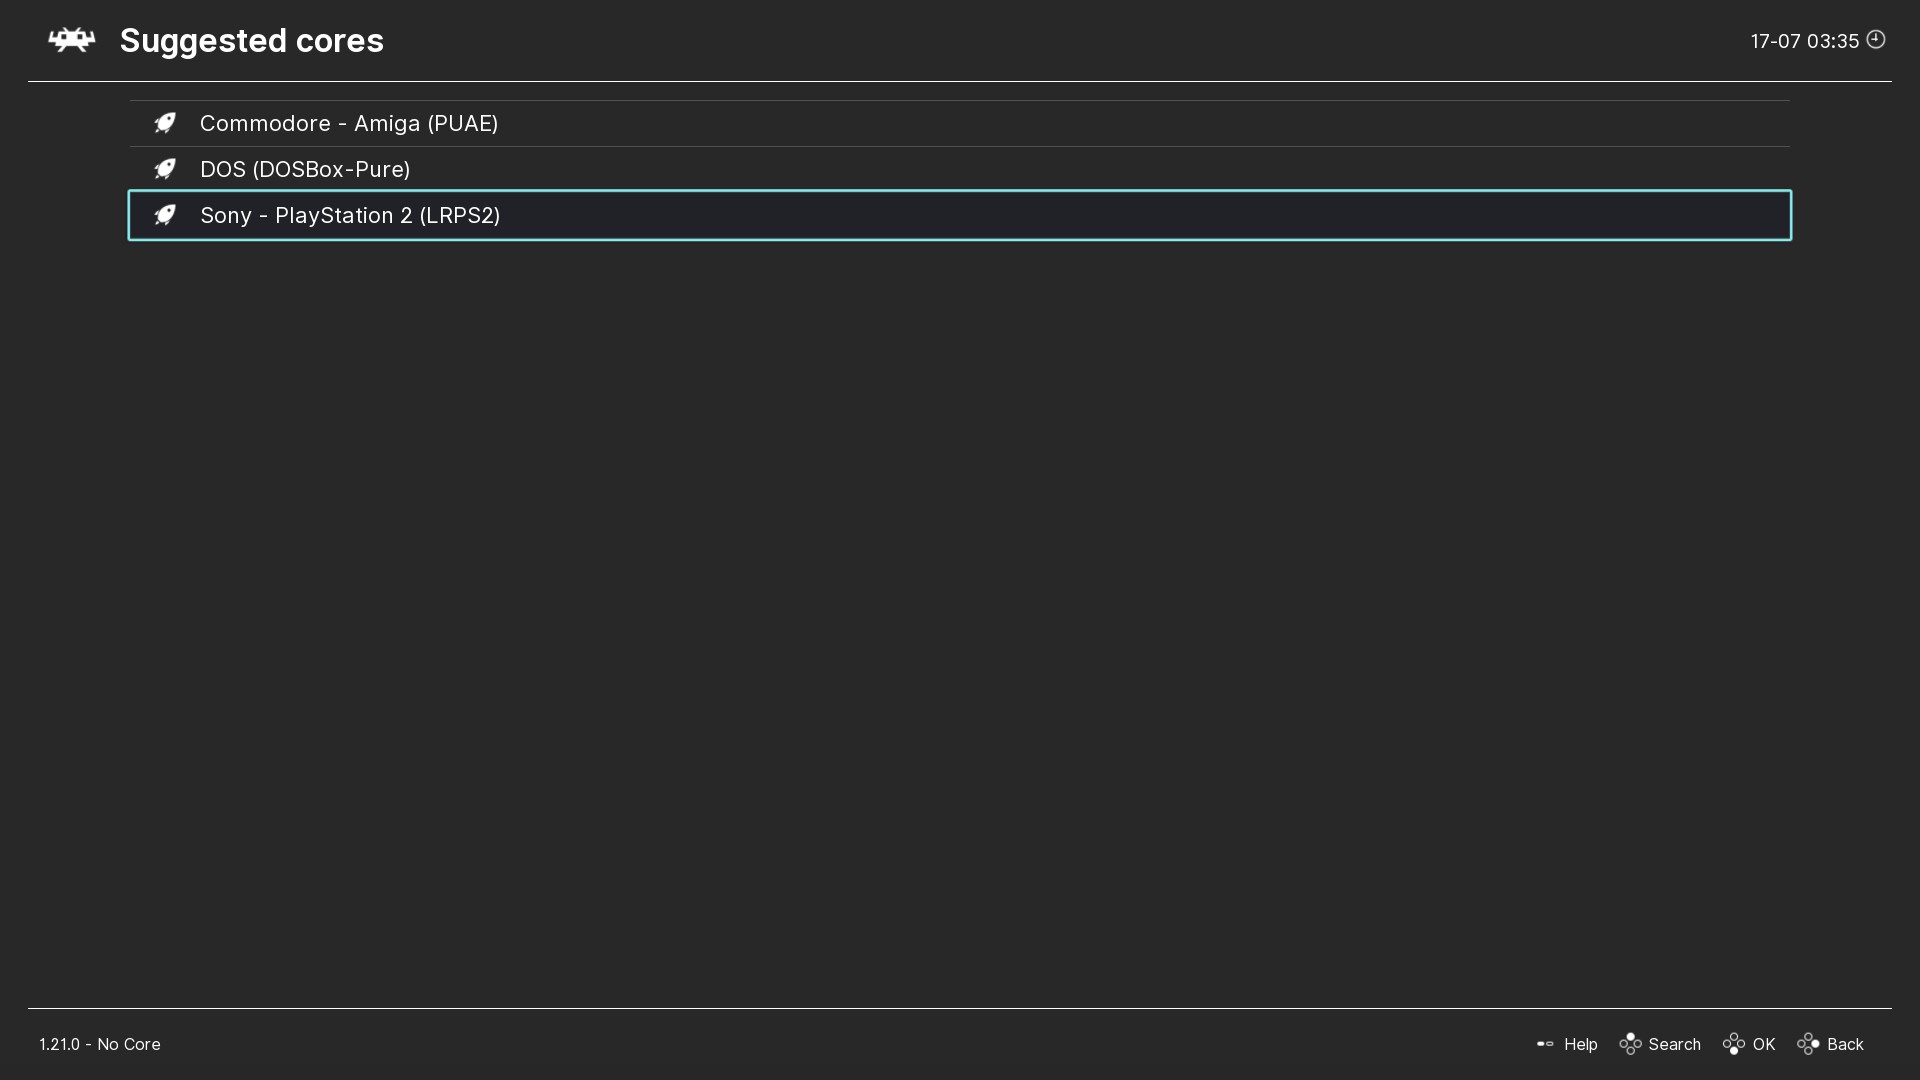This screenshot has height=1080, width=1920.
Task: Click the clock icon near the time
Action: (1876, 40)
